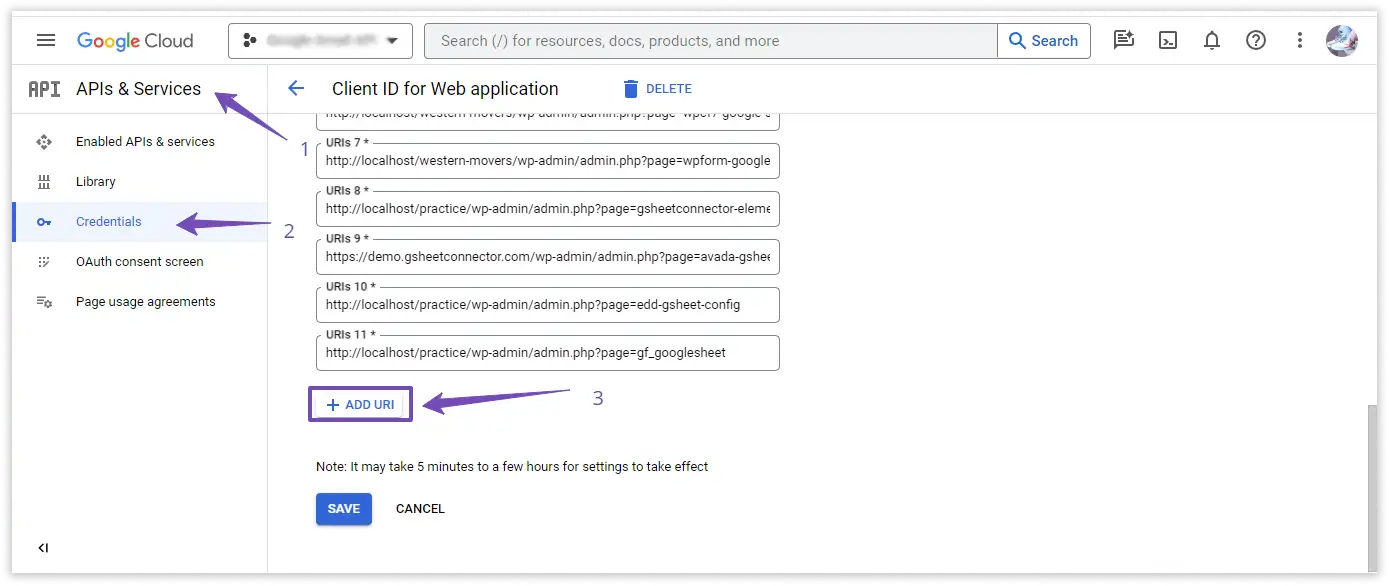Cancel changes with the CANCEL button
This screenshot has height=586, width=1389.
(x=420, y=508)
